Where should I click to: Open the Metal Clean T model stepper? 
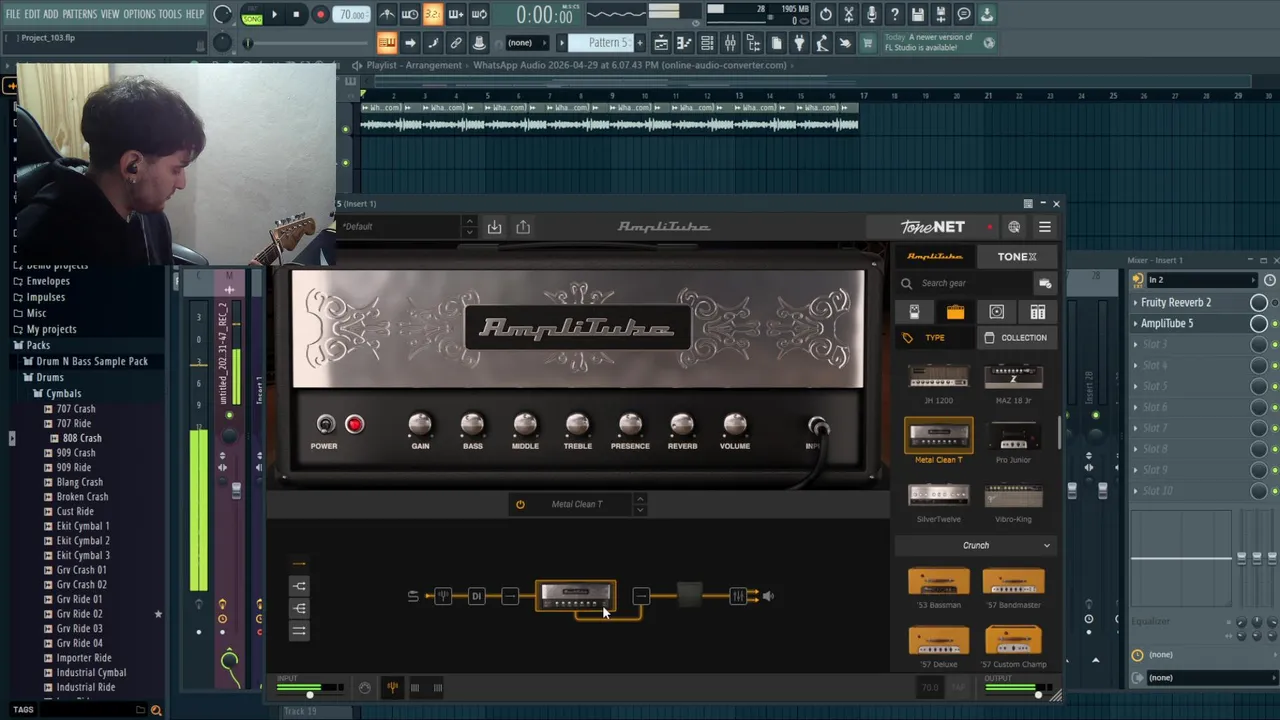(640, 504)
